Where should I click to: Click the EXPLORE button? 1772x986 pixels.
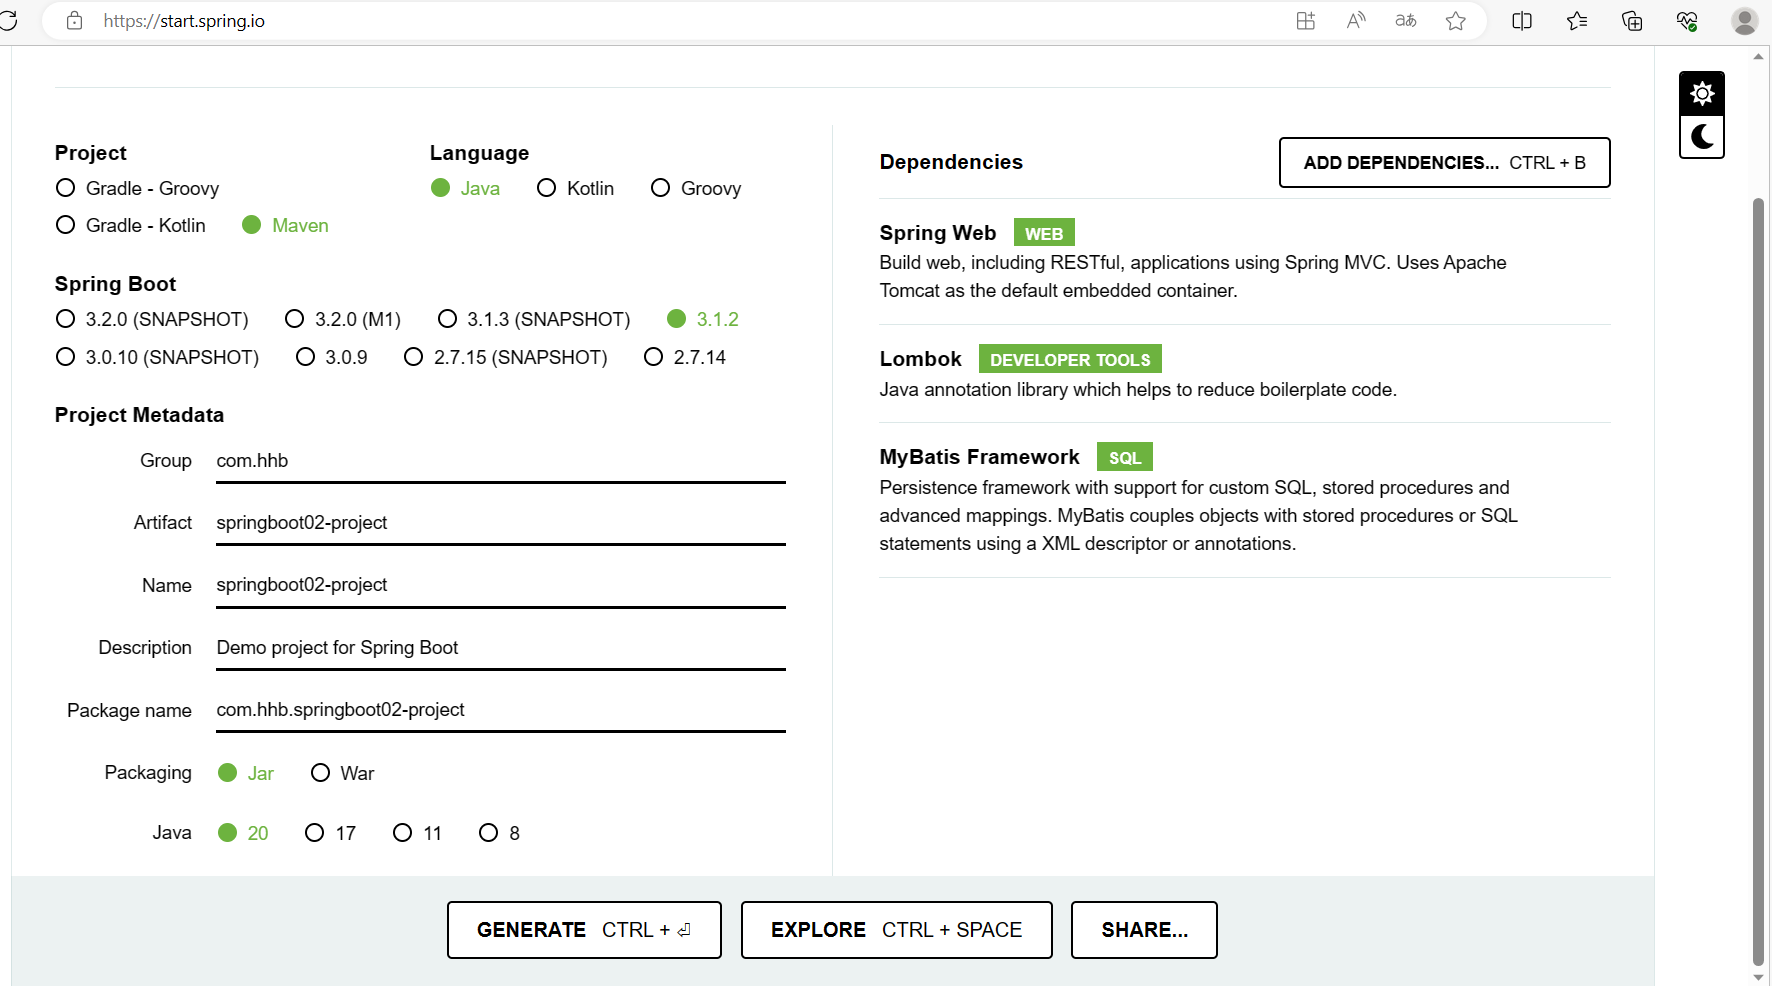[897, 930]
